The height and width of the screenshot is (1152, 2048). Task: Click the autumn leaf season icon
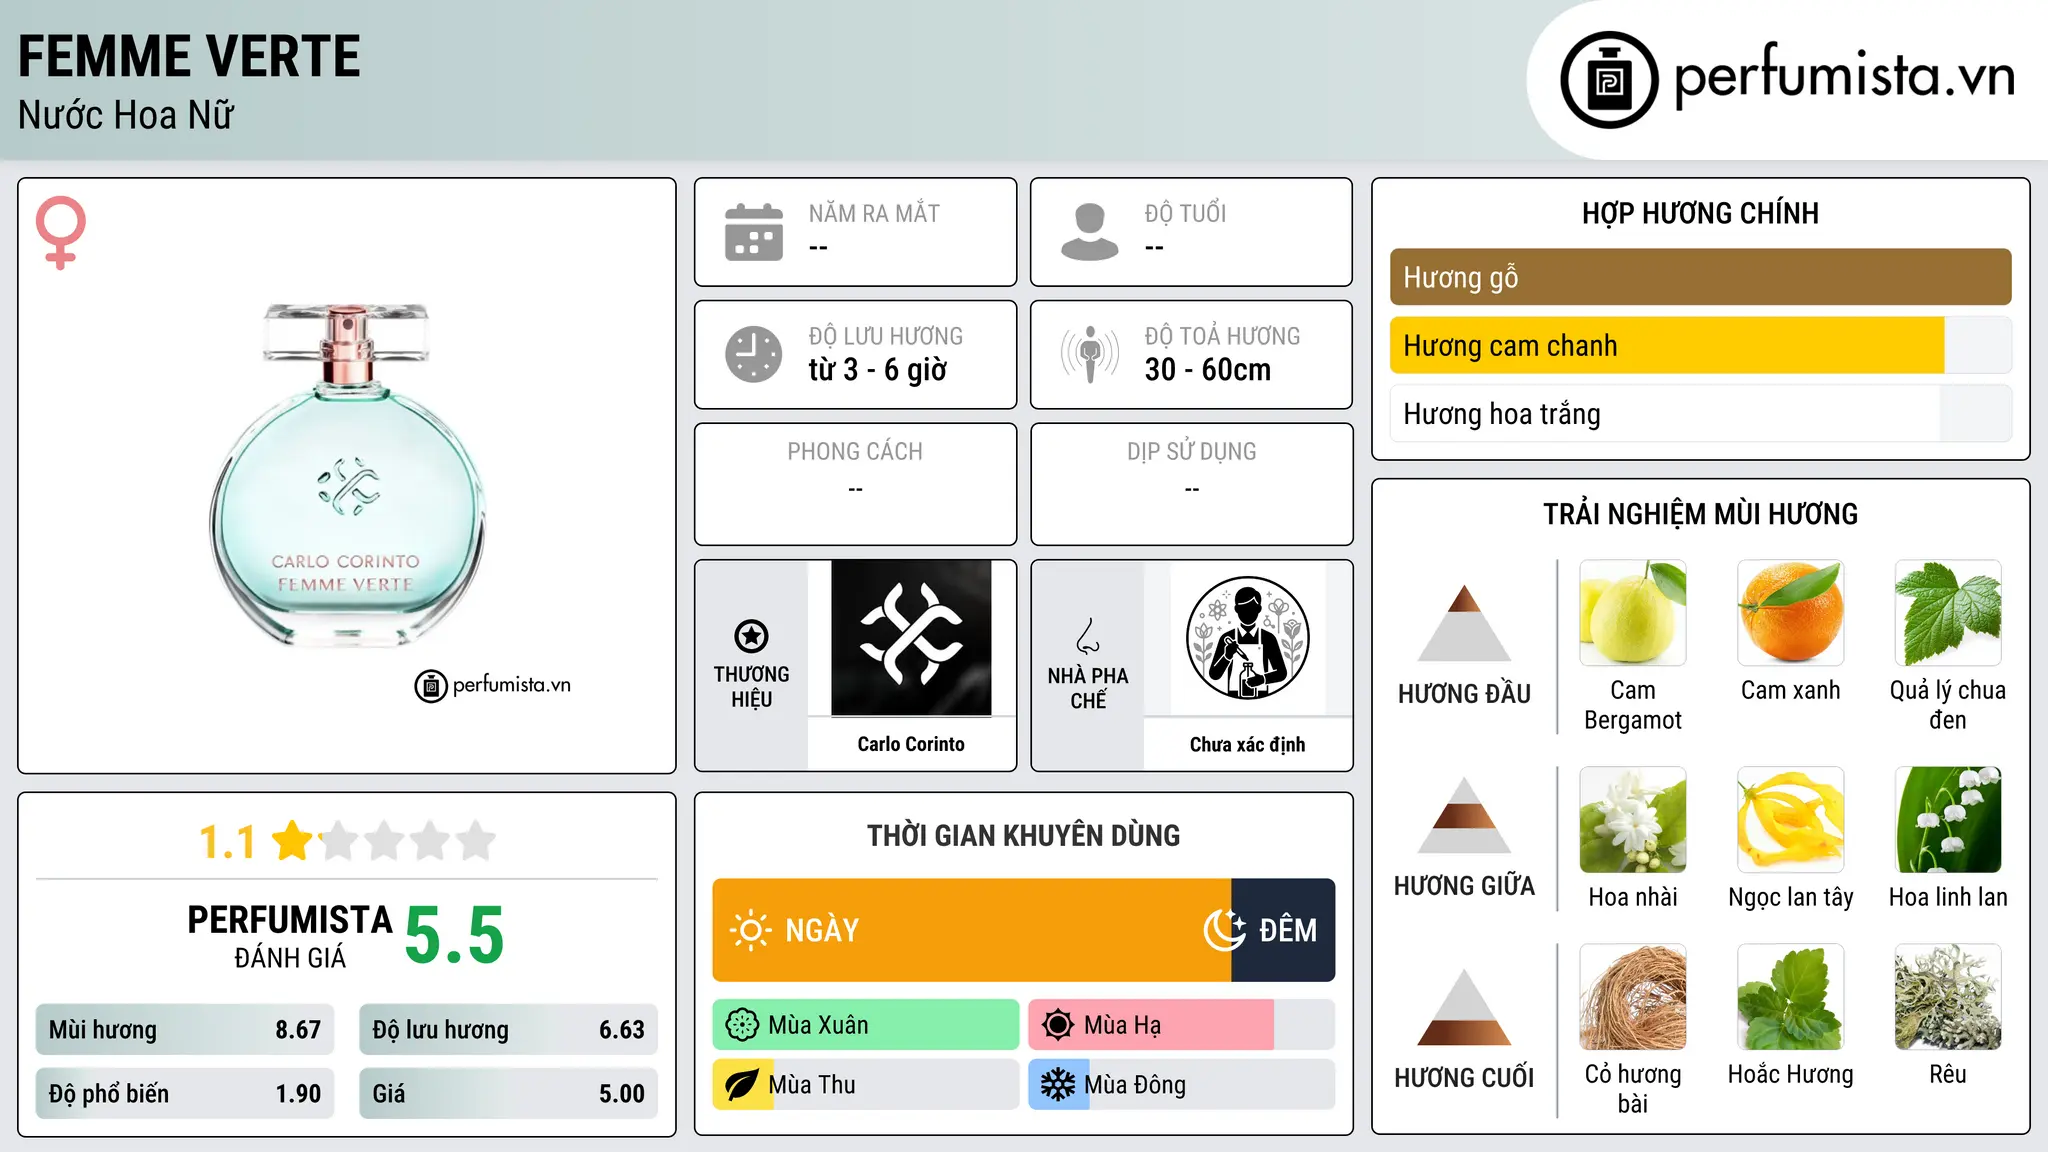(742, 1085)
